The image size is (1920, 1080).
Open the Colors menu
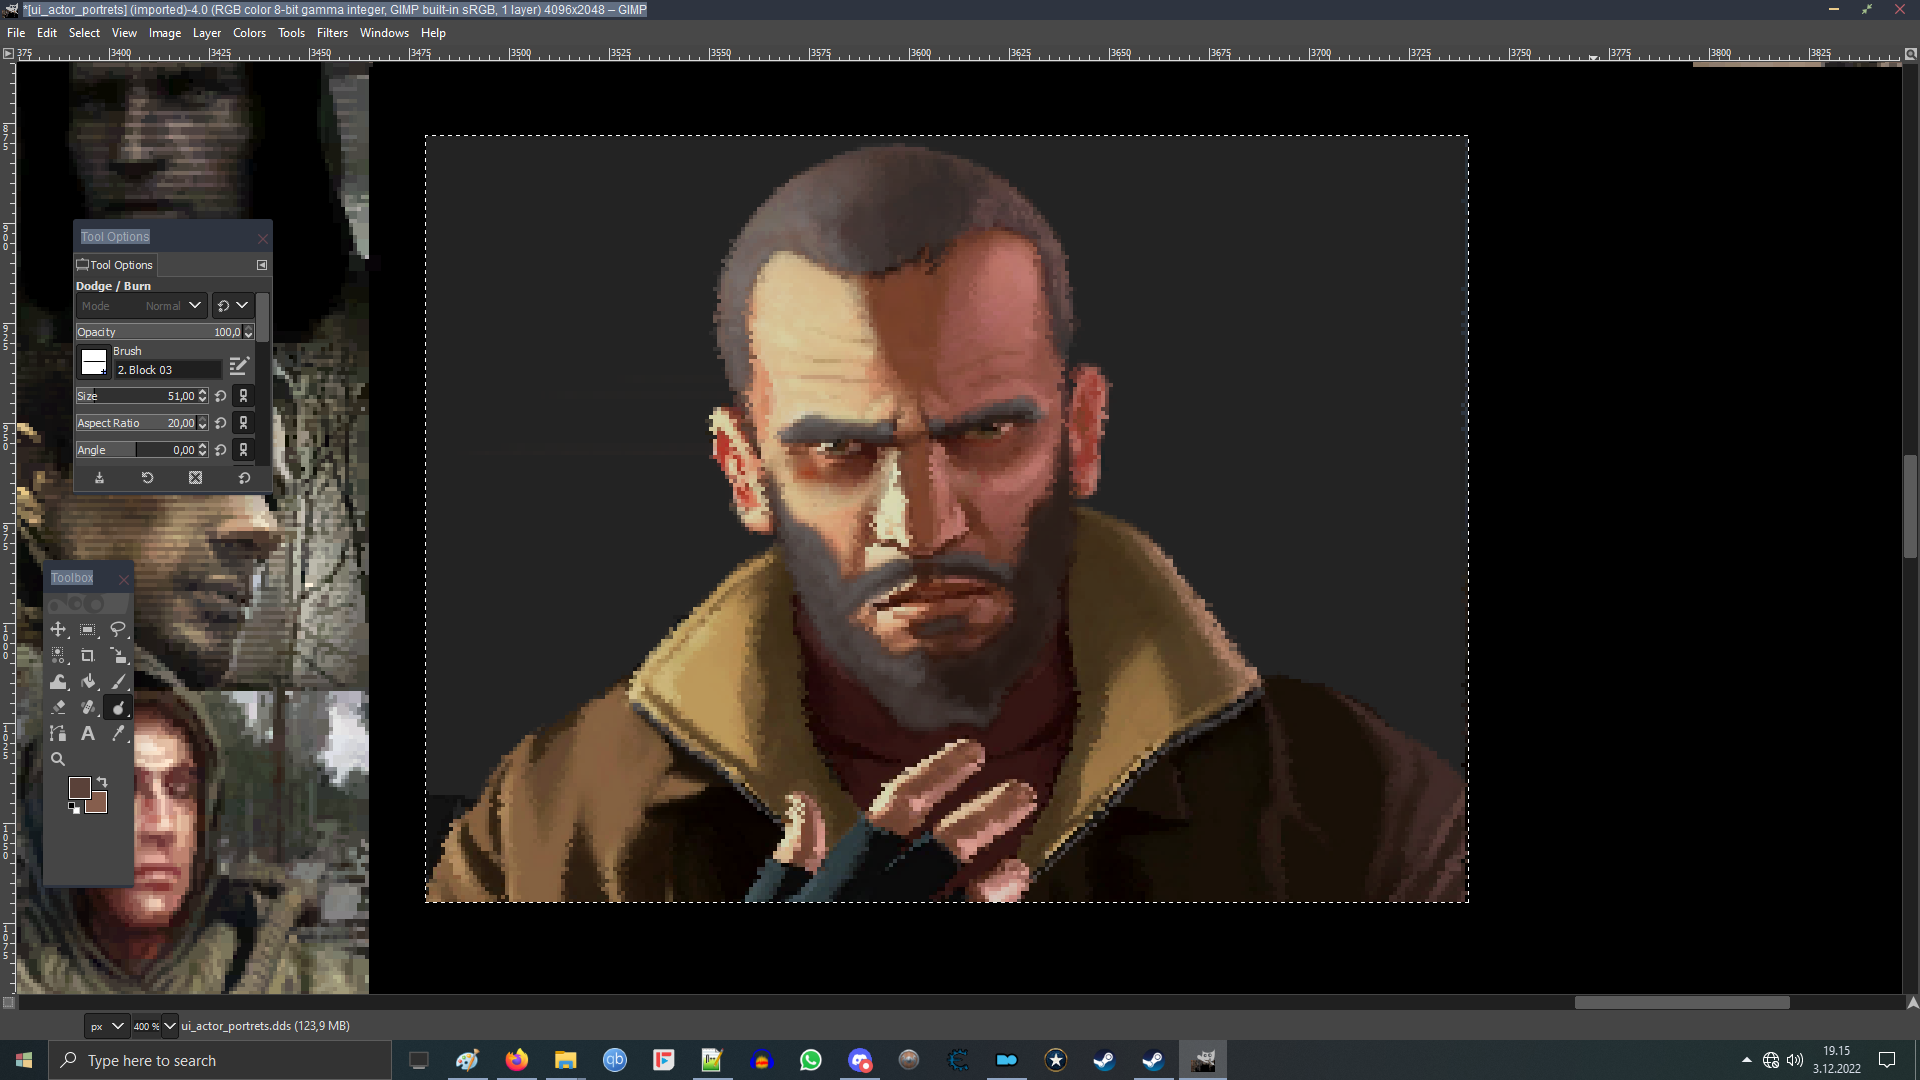pos(249,33)
